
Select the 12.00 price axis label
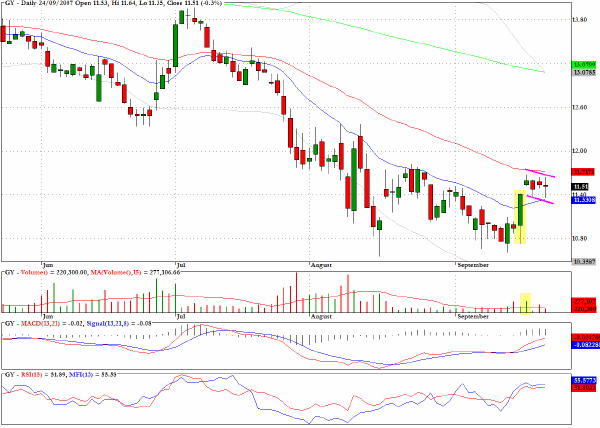pos(579,151)
